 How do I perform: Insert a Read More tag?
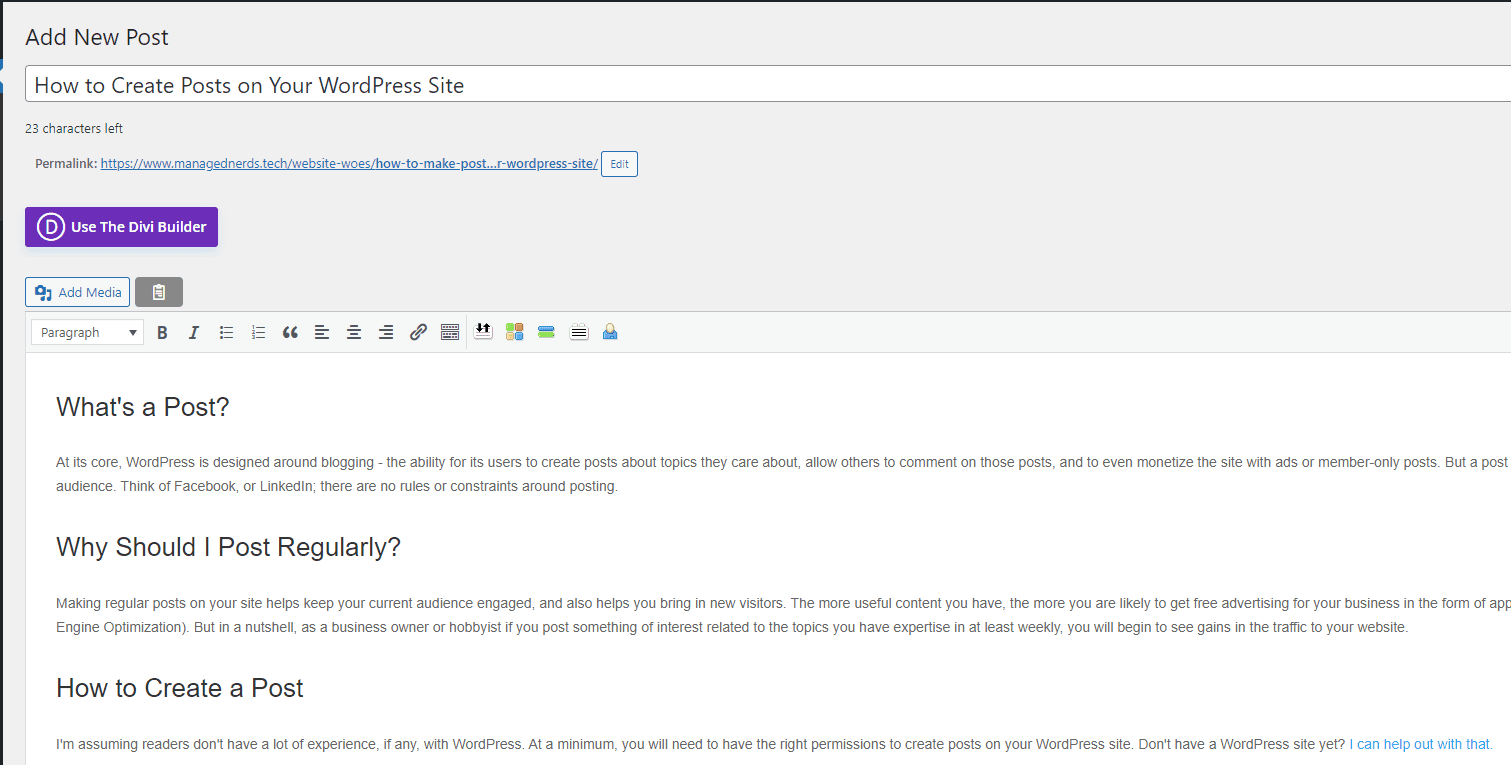[x=483, y=331]
